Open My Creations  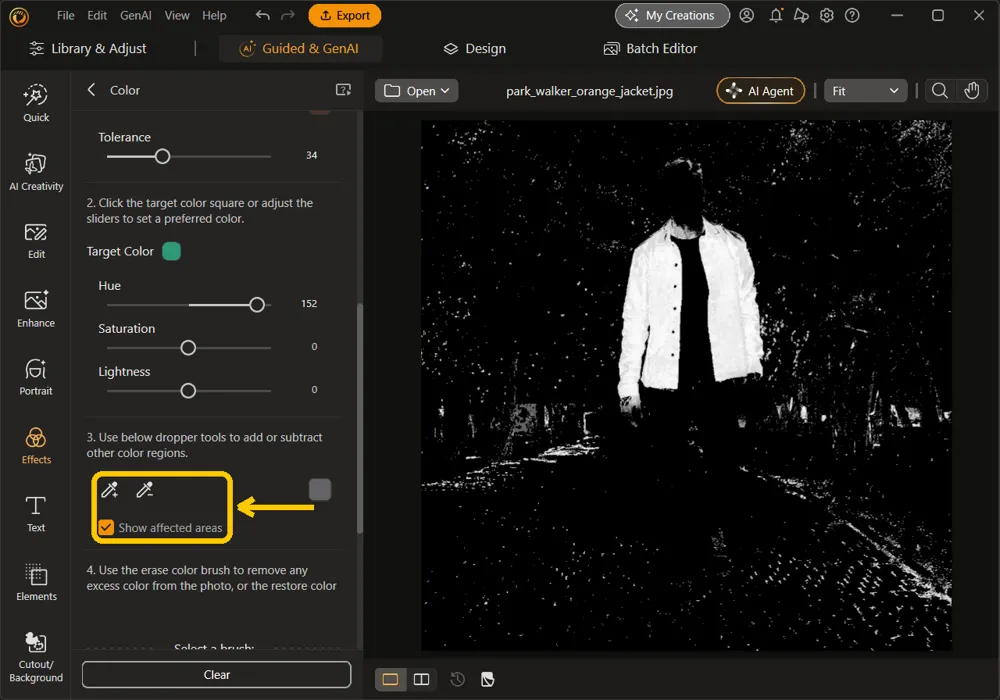[x=672, y=15]
